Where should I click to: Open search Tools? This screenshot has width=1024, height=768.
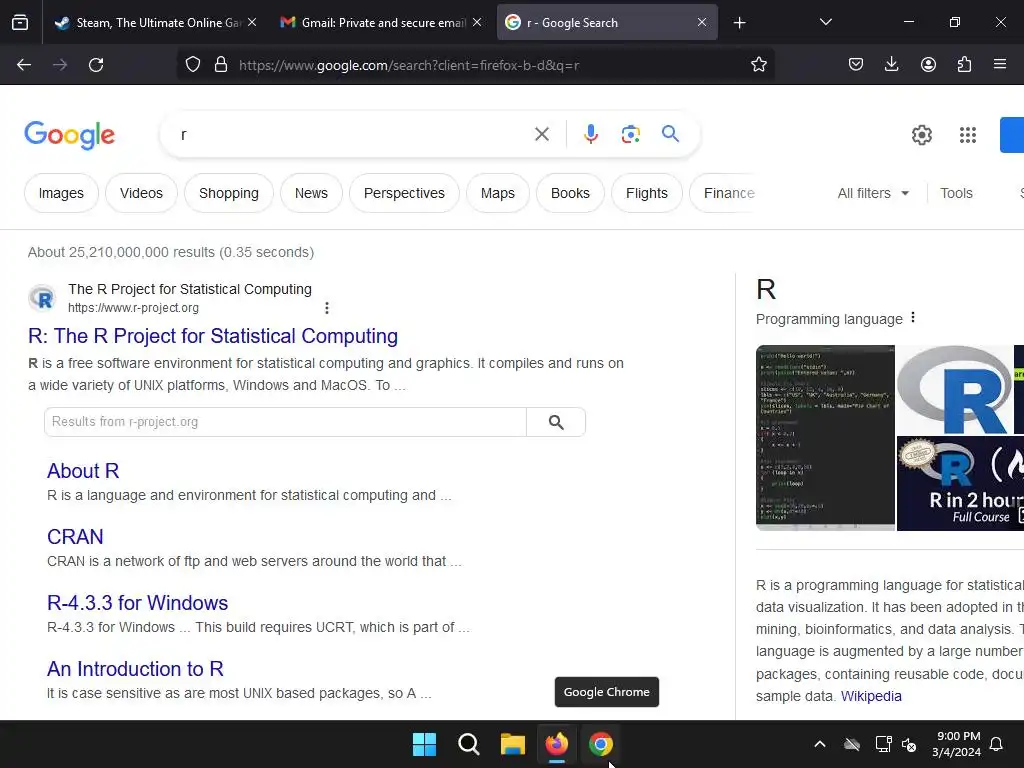(956, 193)
